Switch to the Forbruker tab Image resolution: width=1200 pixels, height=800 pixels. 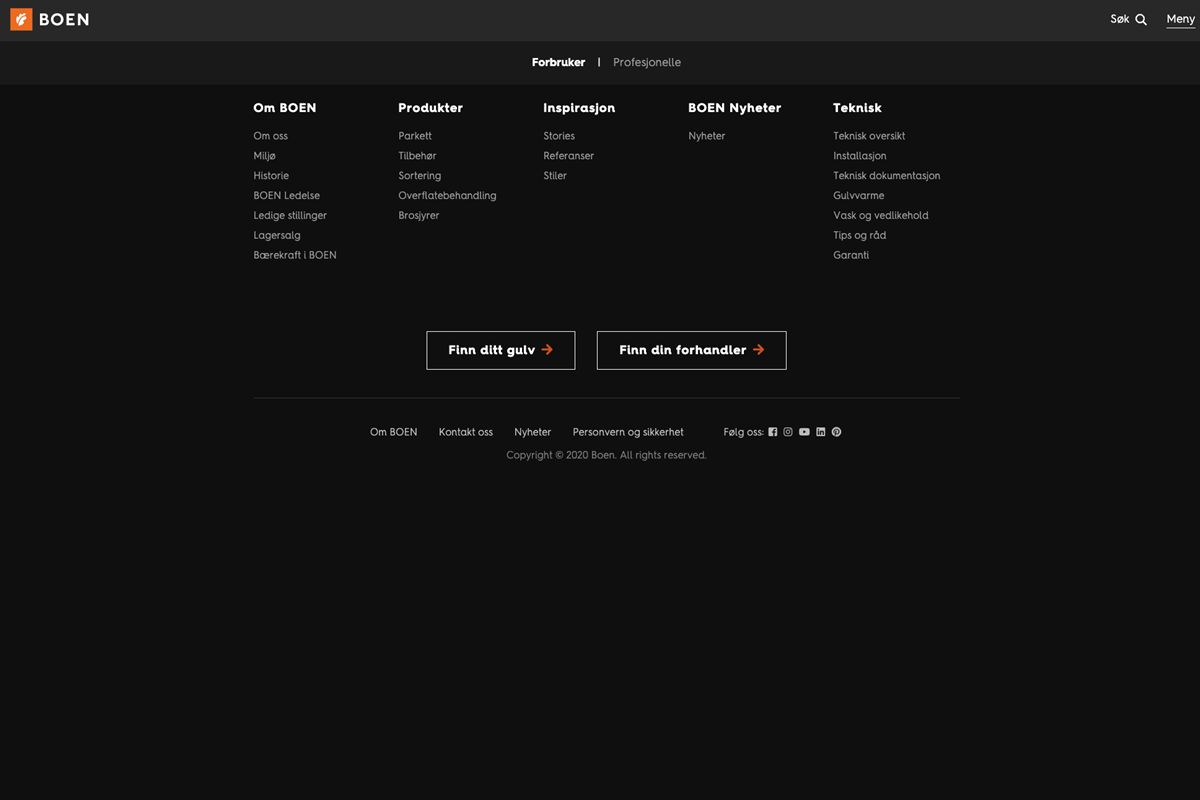(x=558, y=62)
